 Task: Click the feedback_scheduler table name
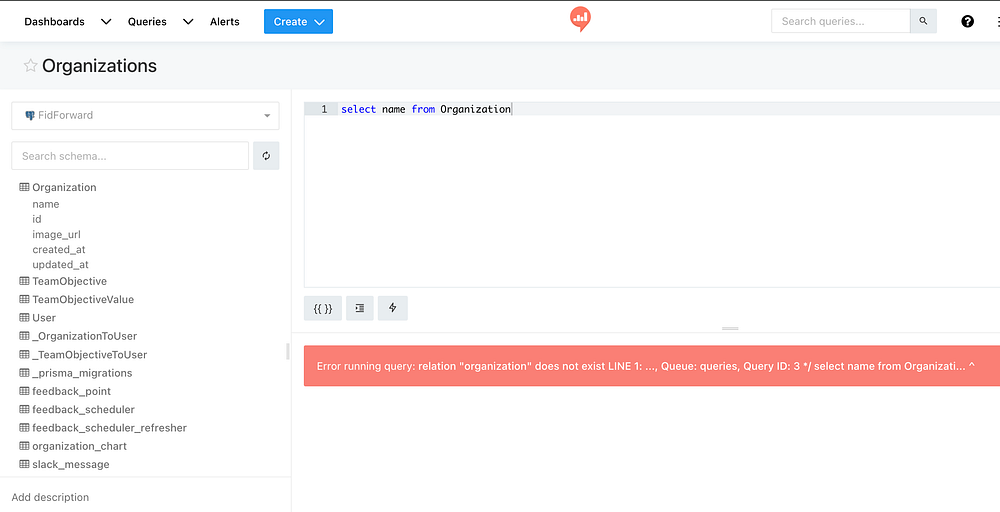tap(84, 409)
